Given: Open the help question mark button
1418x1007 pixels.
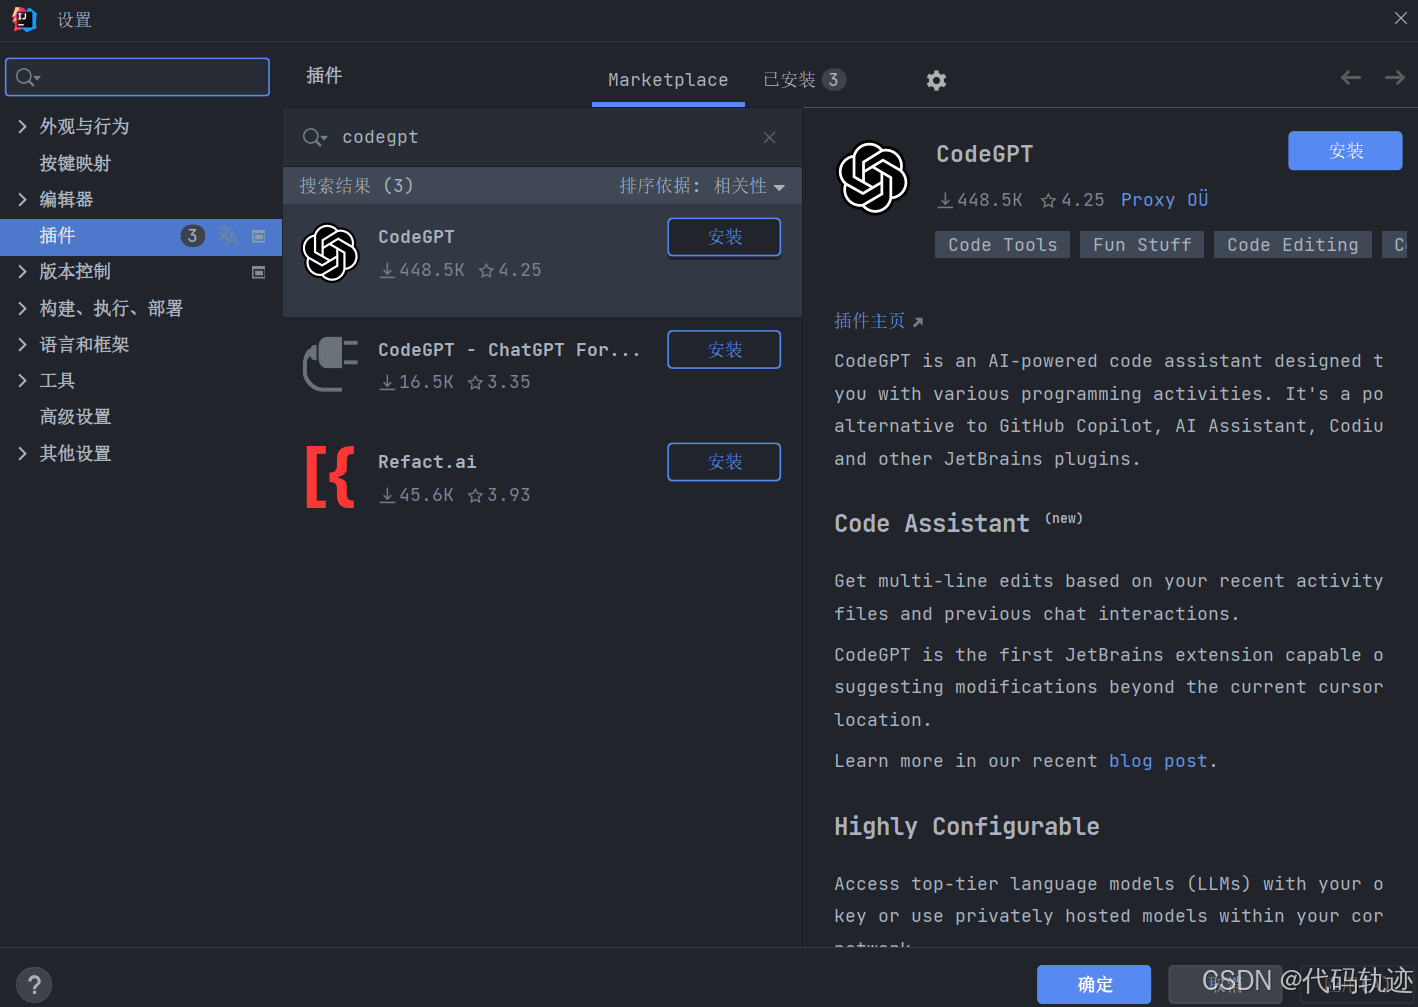Looking at the screenshot, I should click(x=34, y=985).
